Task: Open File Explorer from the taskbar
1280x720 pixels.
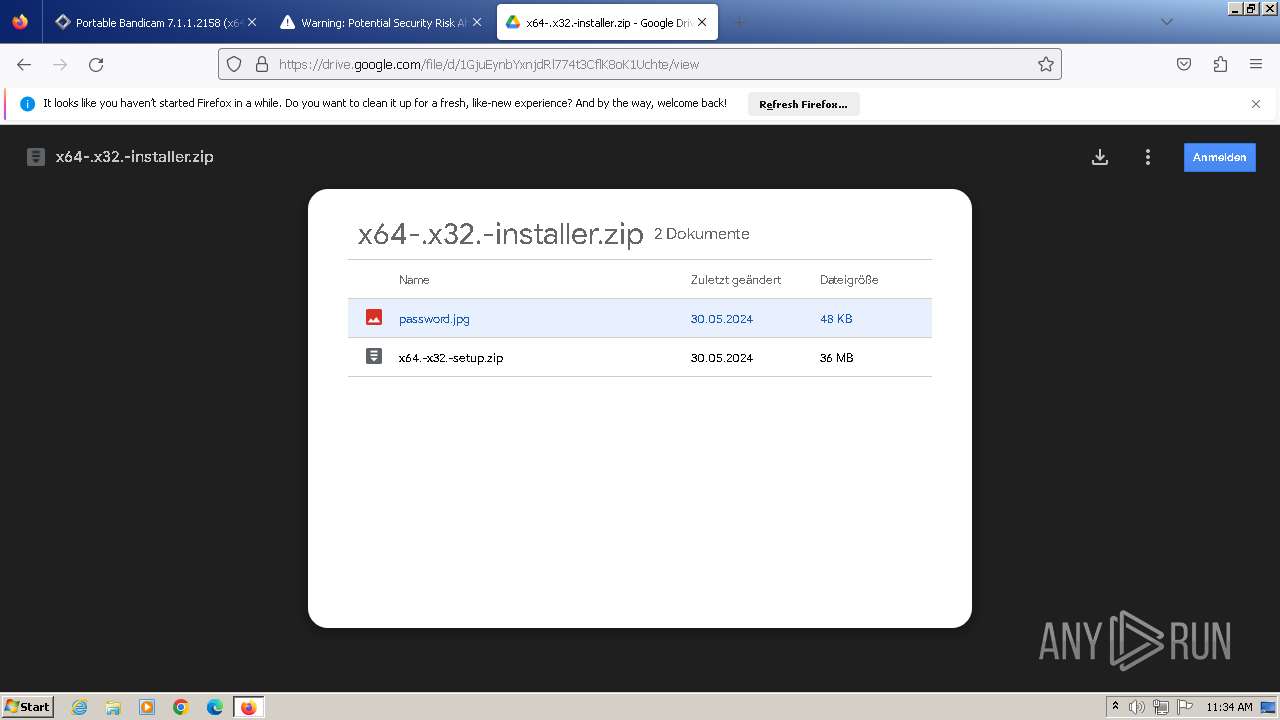Action: pyautogui.click(x=113, y=707)
